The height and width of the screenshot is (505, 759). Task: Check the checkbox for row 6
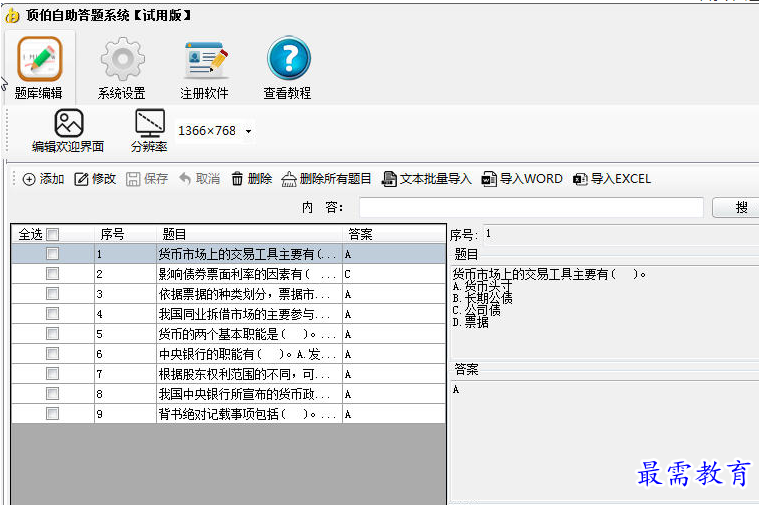[52, 354]
